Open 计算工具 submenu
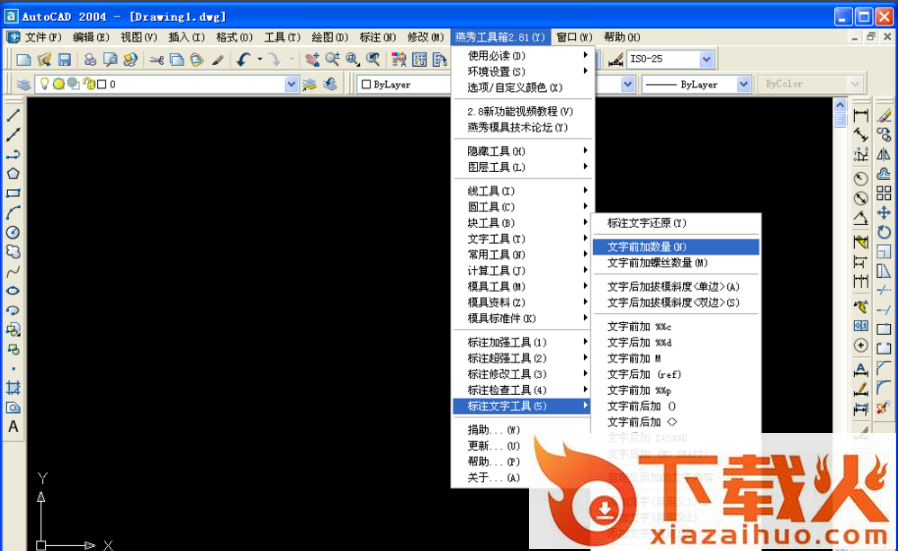This screenshot has width=898, height=551. (523, 271)
